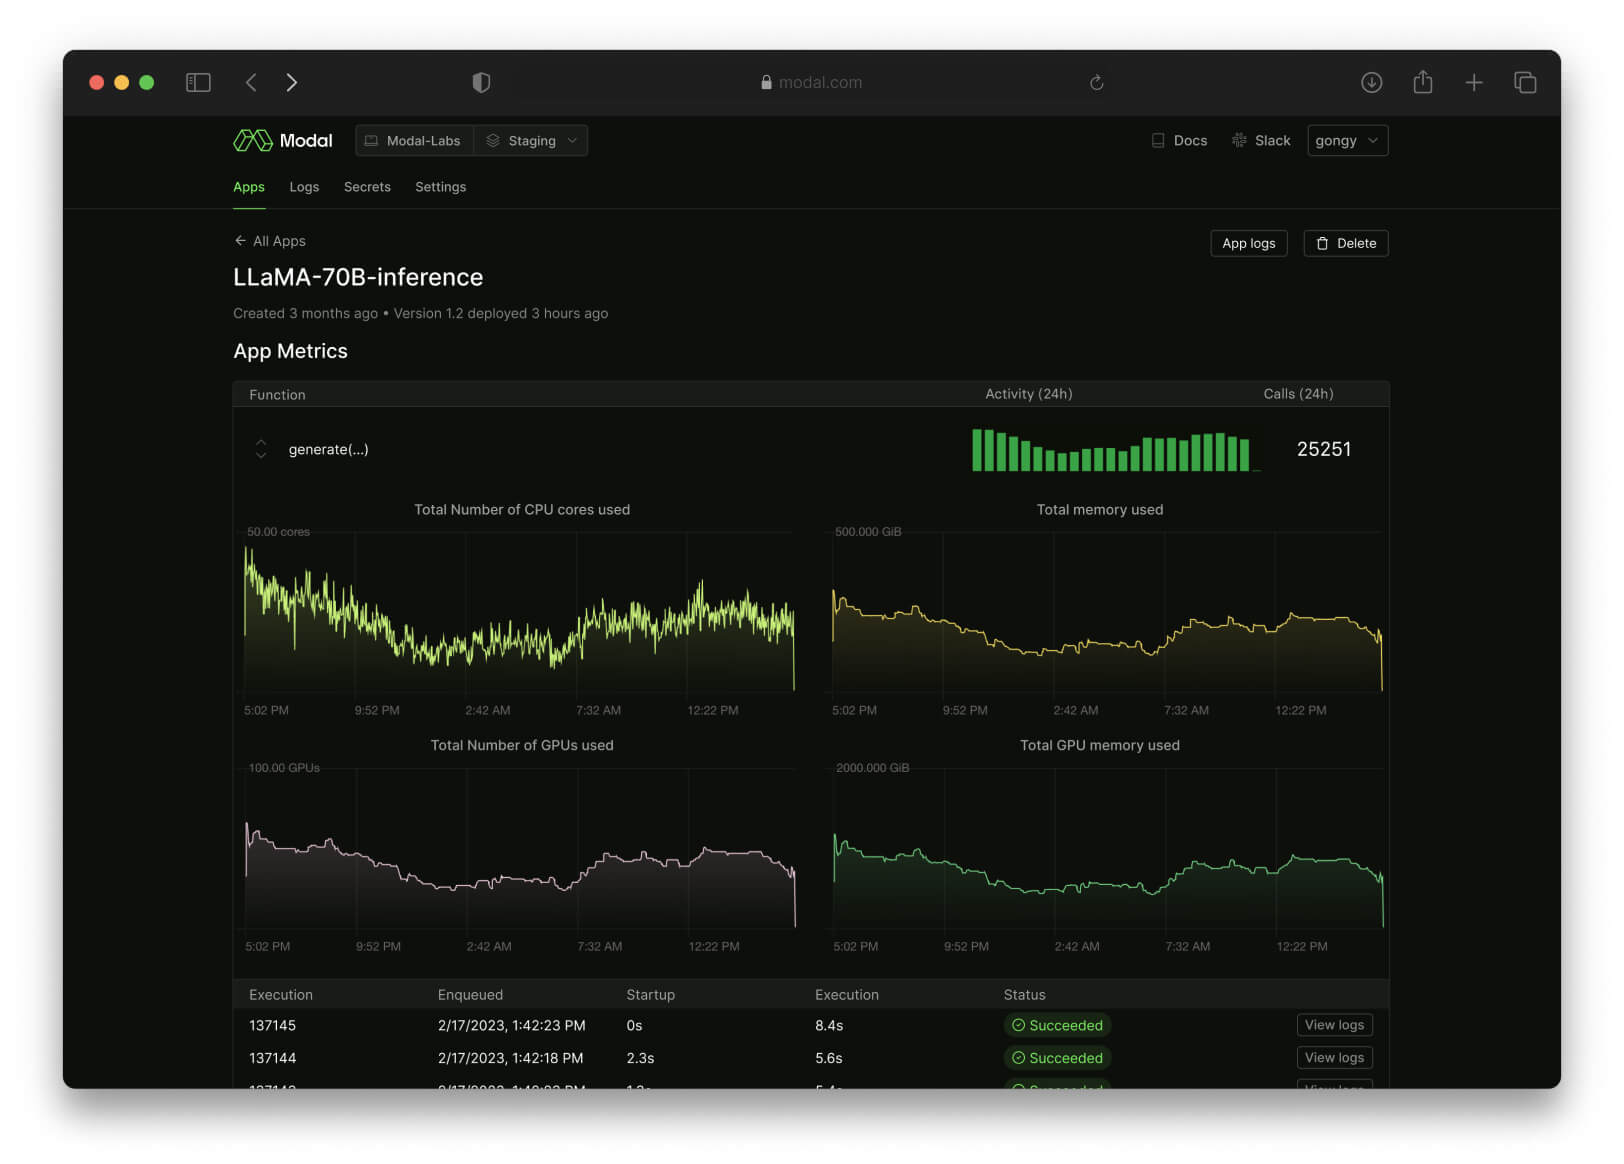The width and height of the screenshot is (1624, 1164).
Task: Click the privacy shield icon
Action: [481, 82]
